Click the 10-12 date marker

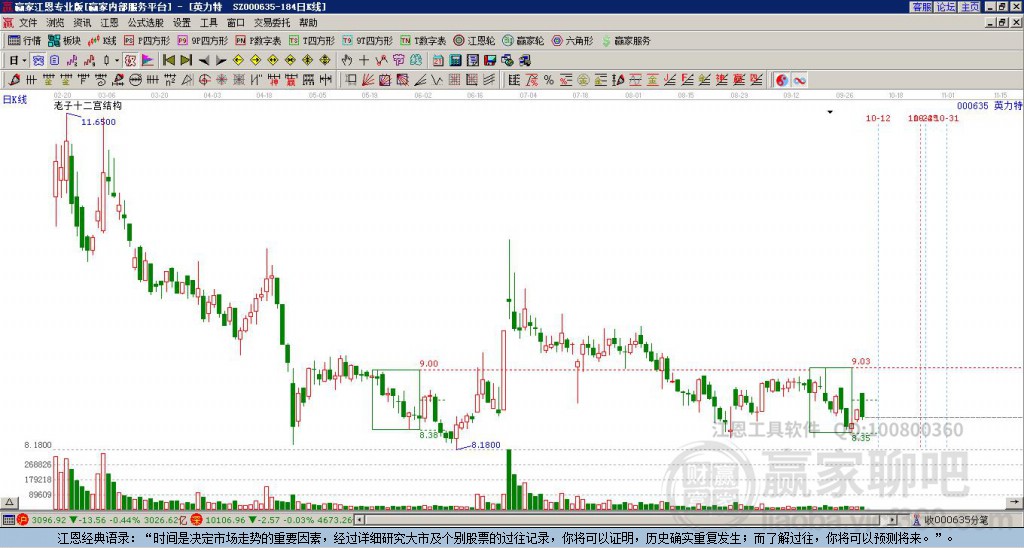(878, 118)
